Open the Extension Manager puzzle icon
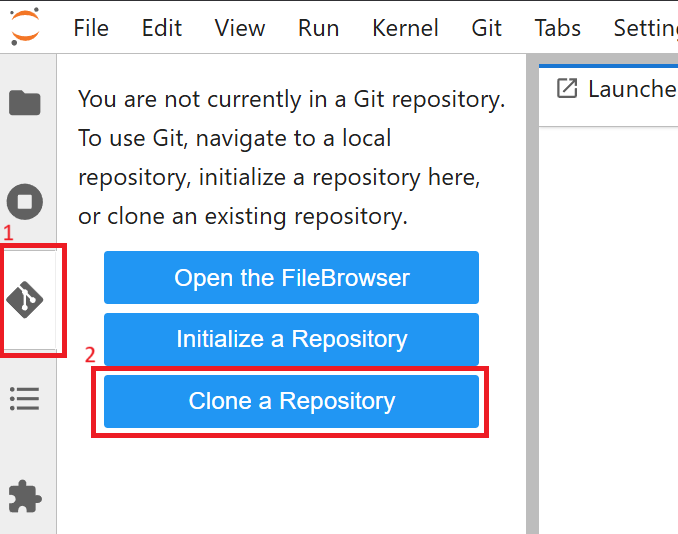Screen dimensions: 678x534 pyautogui.click(x=25, y=497)
